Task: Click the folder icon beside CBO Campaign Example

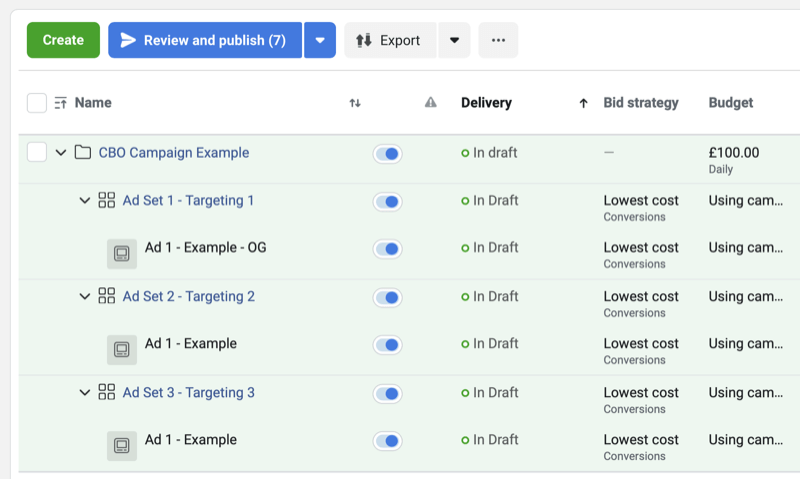Action: (x=83, y=153)
